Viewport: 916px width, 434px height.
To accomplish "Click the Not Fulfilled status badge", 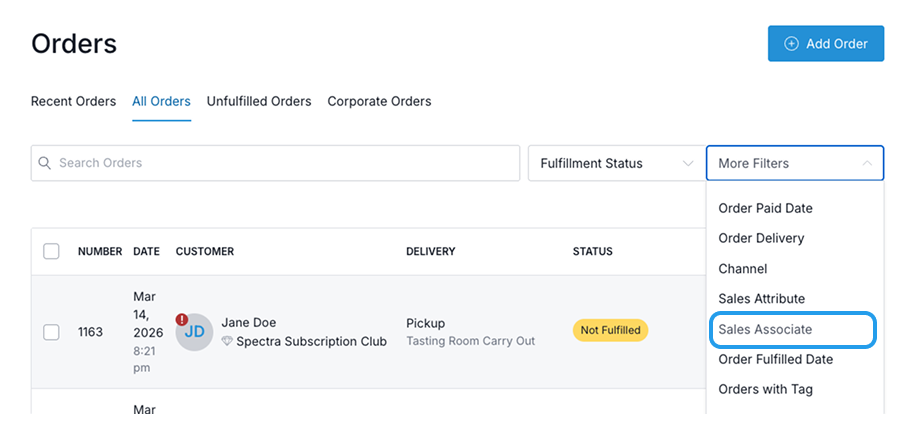I will pyautogui.click(x=610, y=330).
